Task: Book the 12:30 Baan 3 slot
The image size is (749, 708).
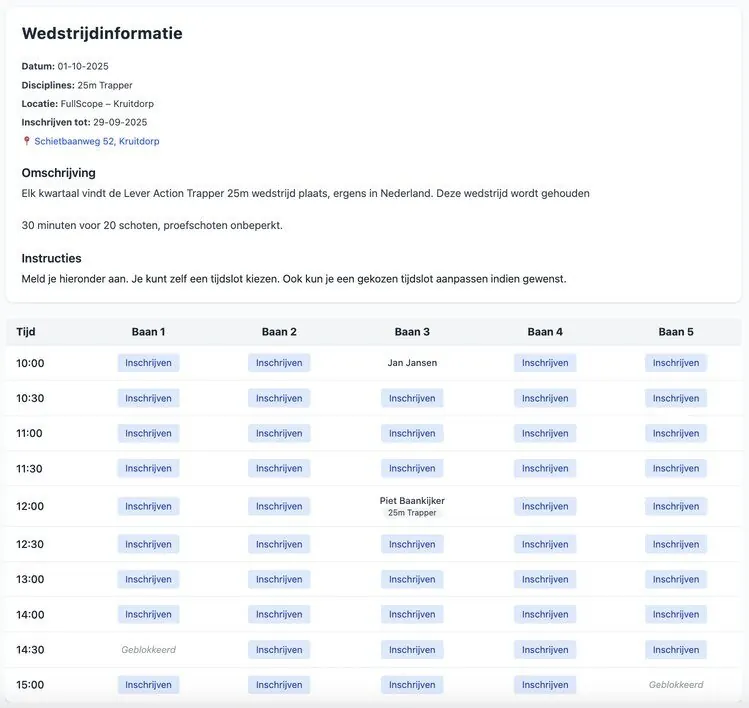Action: tap(412, 544)
